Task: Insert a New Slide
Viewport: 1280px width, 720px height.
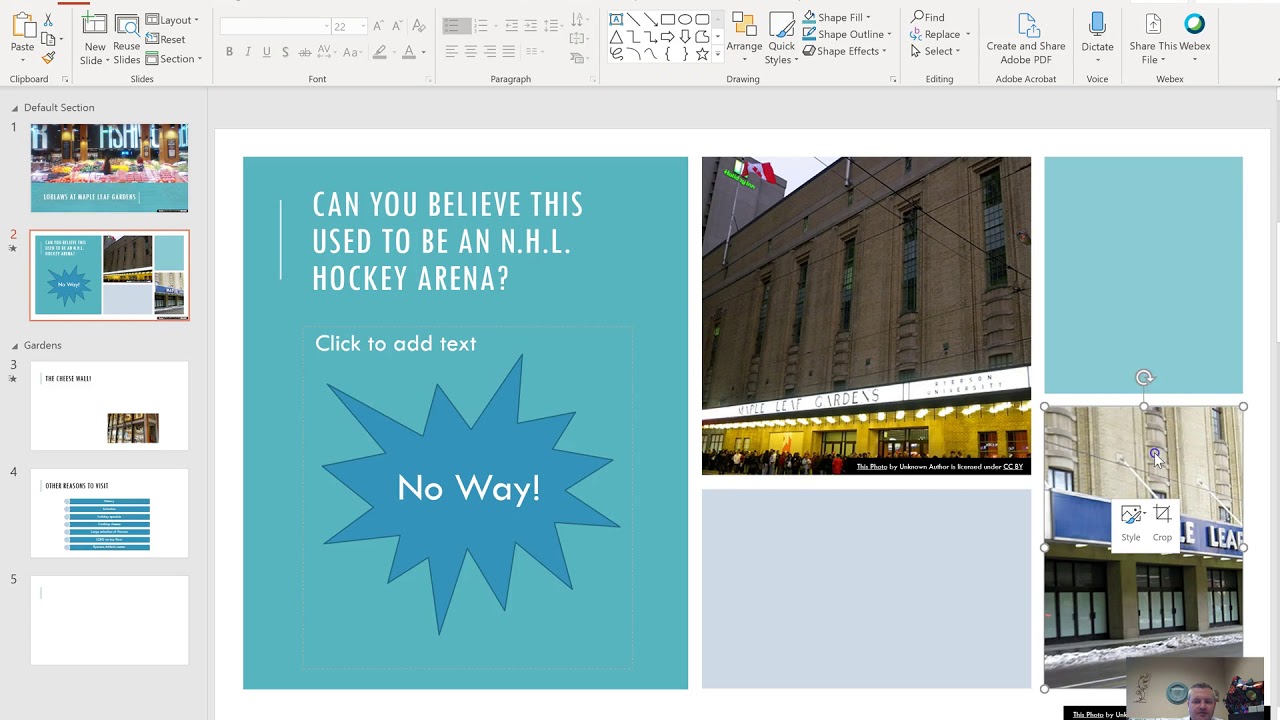Action: [x=95, y=40]
